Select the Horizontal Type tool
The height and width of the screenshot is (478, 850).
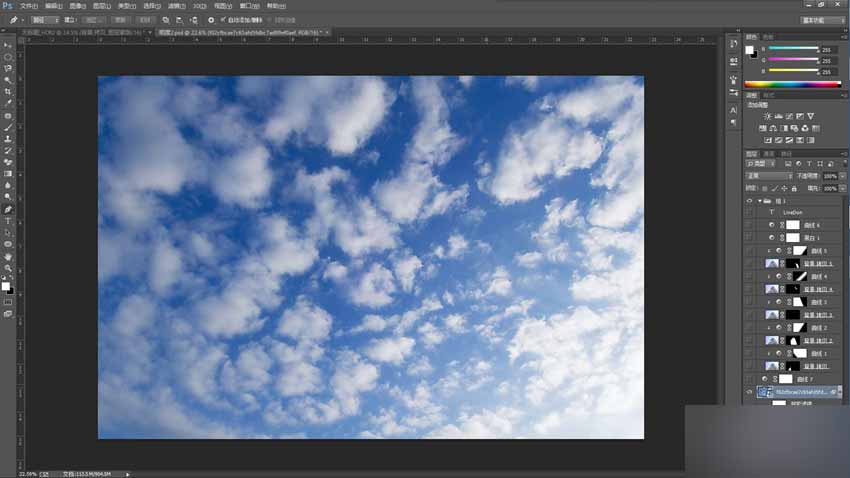coord(8,221)
